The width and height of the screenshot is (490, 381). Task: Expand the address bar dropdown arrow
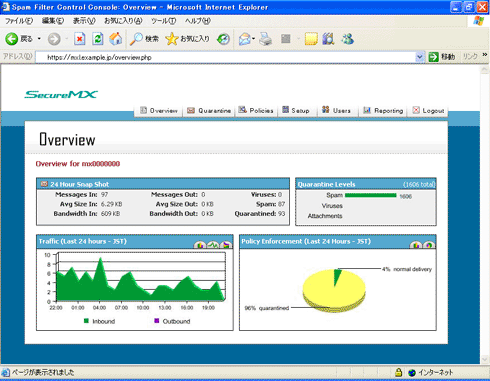point(420,57)
